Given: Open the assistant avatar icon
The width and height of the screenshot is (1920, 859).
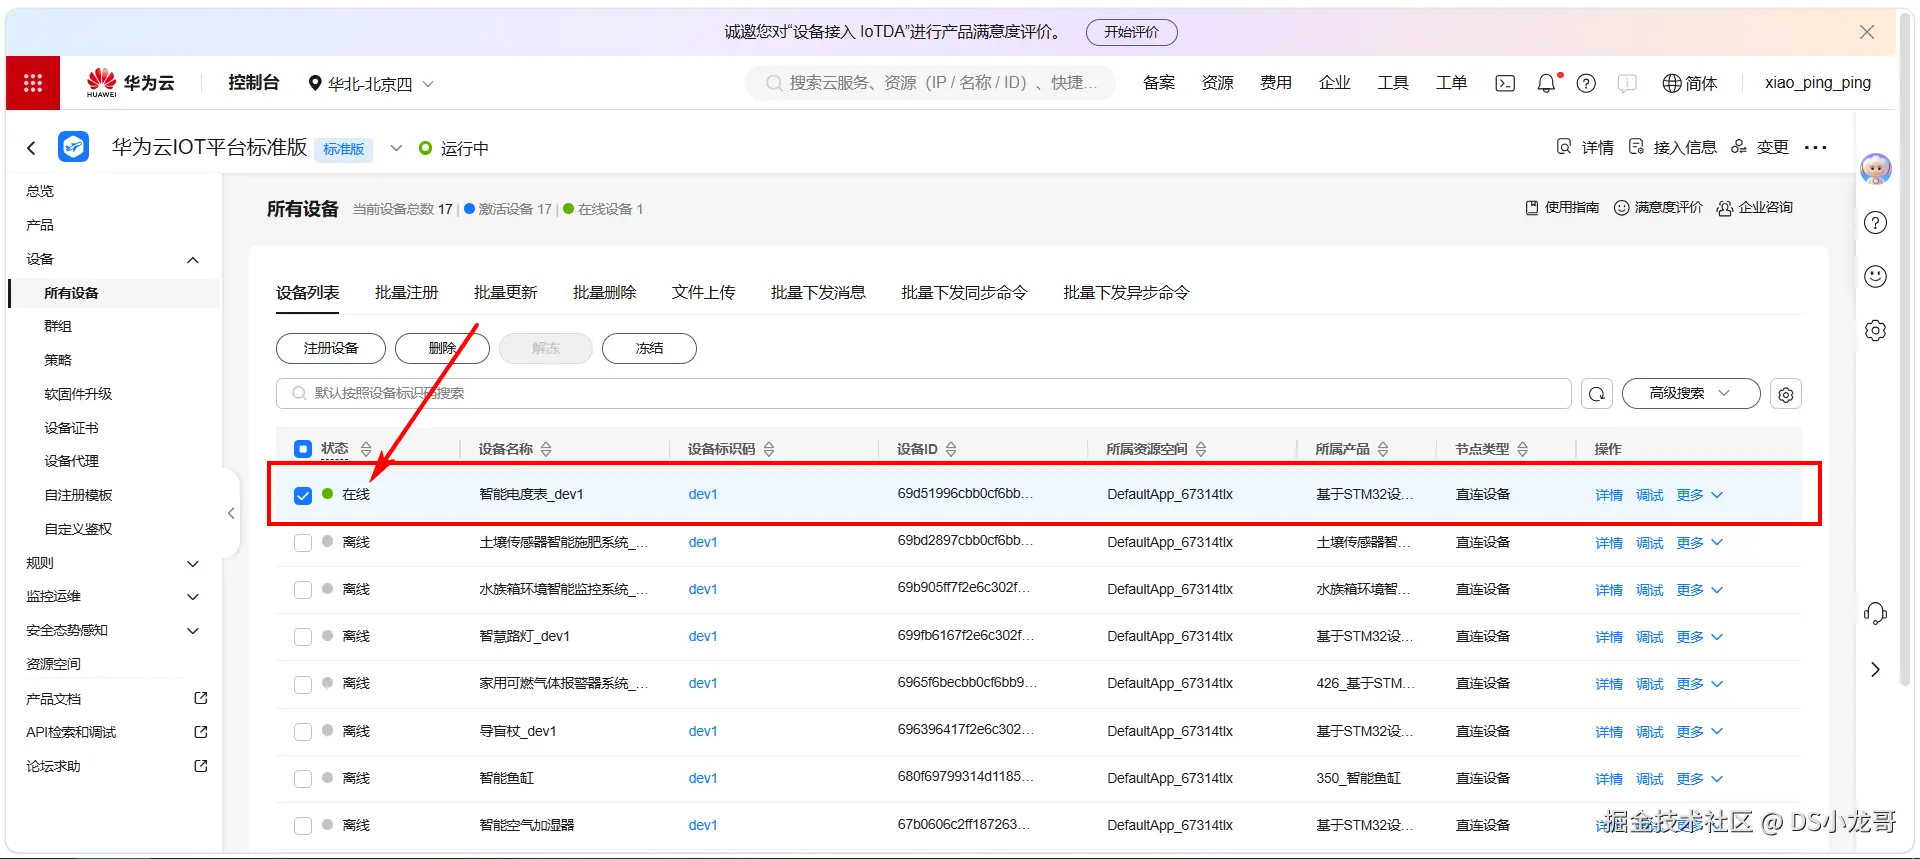Looking at the screenshot, I should [1875, 169].
